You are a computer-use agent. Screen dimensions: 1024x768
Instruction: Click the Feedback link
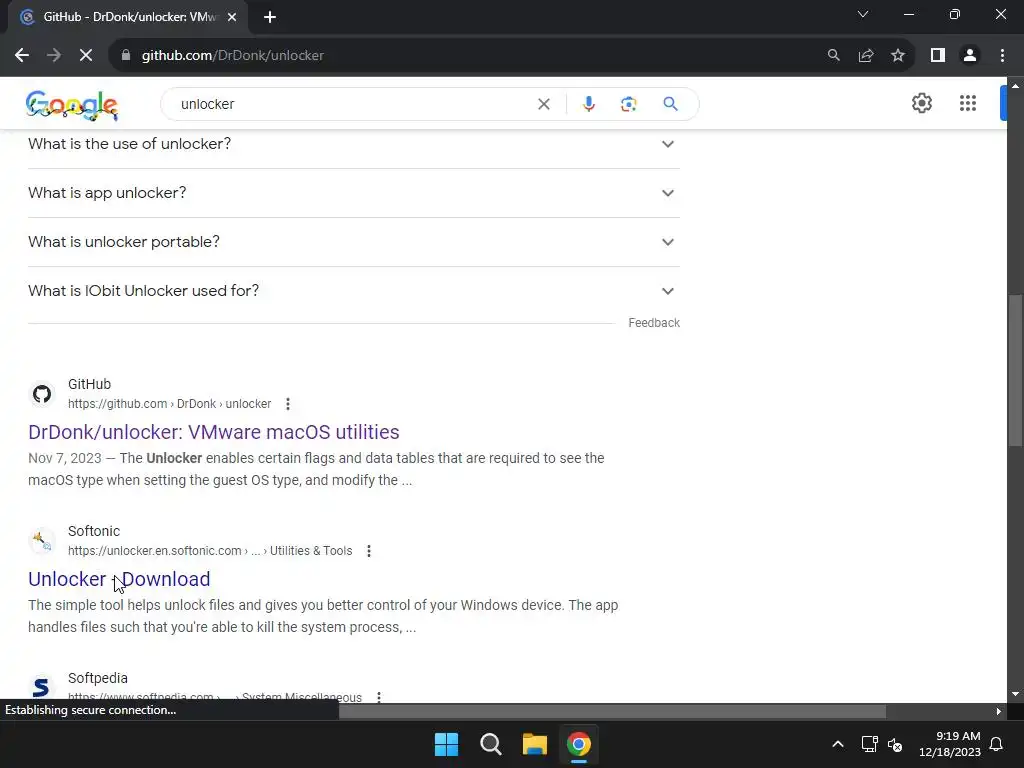[x=654, y=323]
